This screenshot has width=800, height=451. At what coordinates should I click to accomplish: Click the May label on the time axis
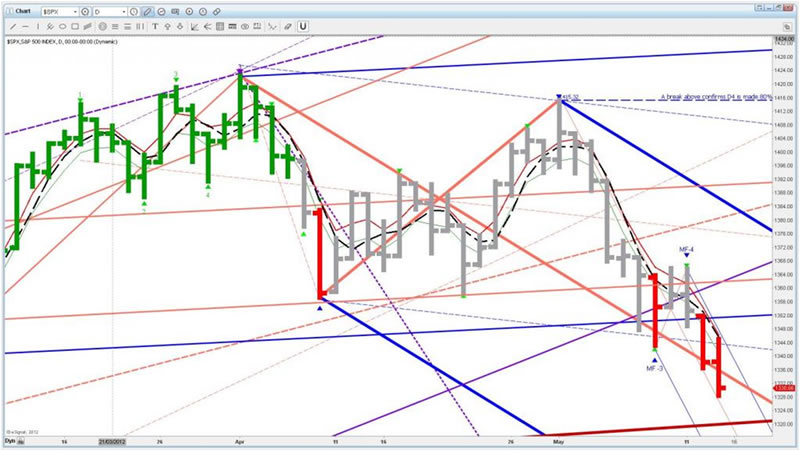559,441
